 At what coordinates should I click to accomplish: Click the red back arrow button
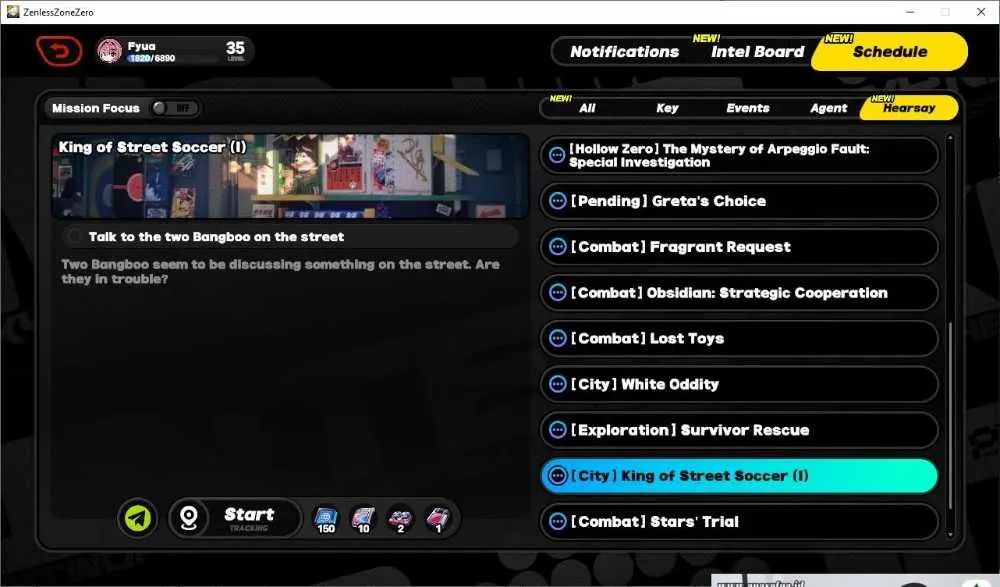pyautogui.click(x=59, y=50)
